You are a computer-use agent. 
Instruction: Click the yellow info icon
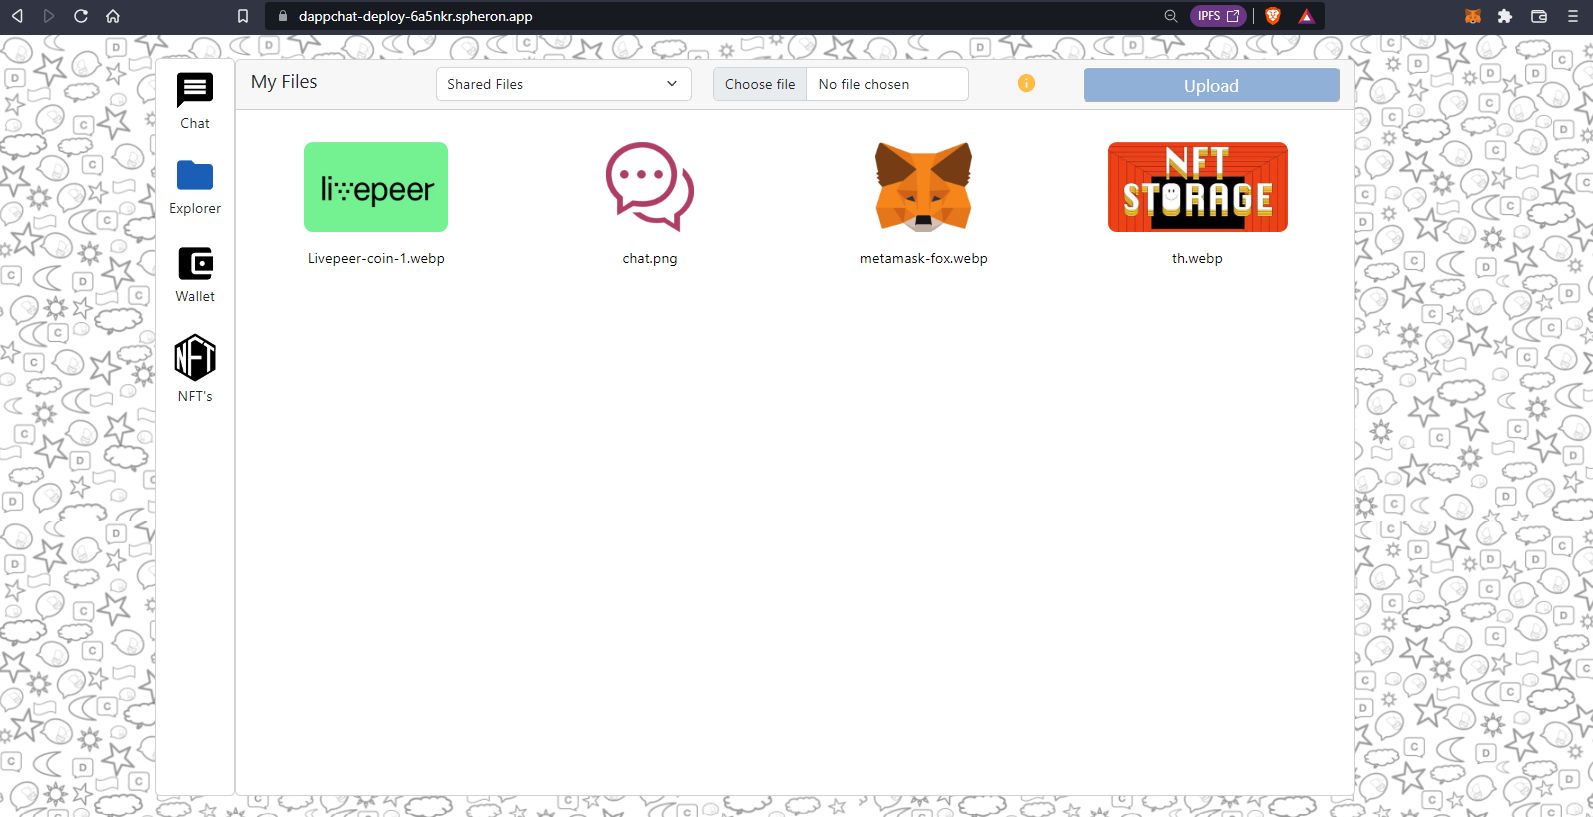coord(1026,84)
